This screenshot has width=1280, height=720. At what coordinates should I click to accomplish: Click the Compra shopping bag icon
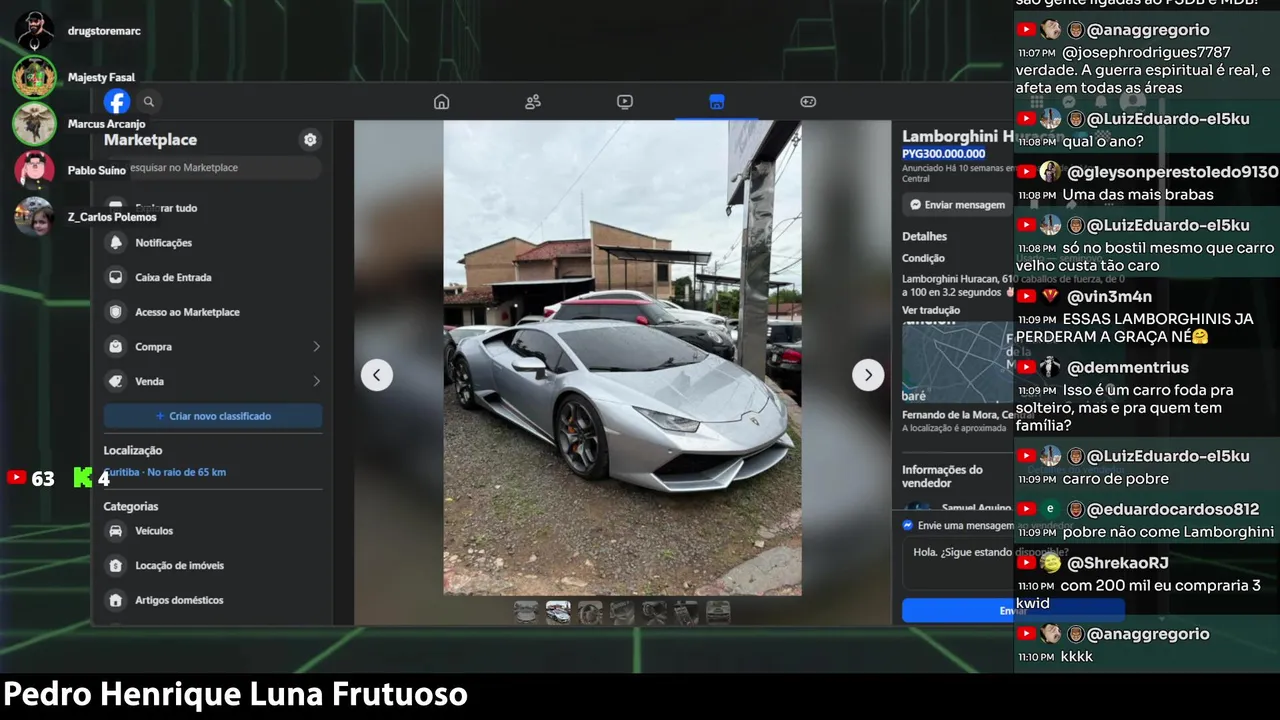coord(116,347)
